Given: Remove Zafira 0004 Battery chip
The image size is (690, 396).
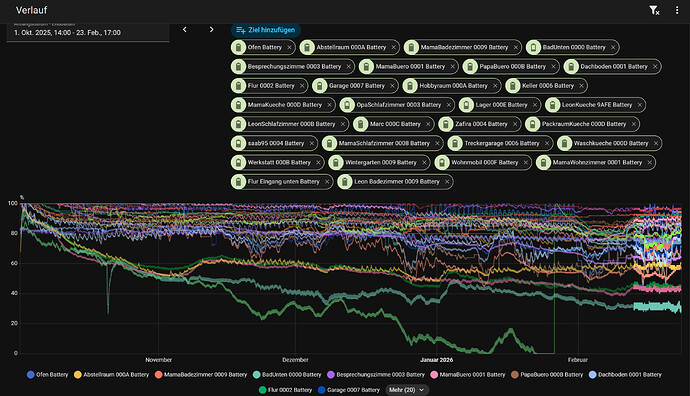Looking at the screenshot, I should [x=515, y=124].
